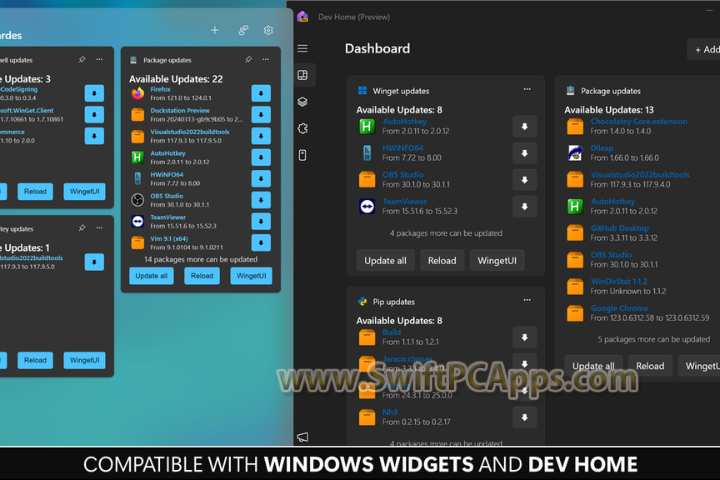Download HWiNFO64 update in Winget updates widget
This screenshot has height=480, width=720.
pos(524,153)
